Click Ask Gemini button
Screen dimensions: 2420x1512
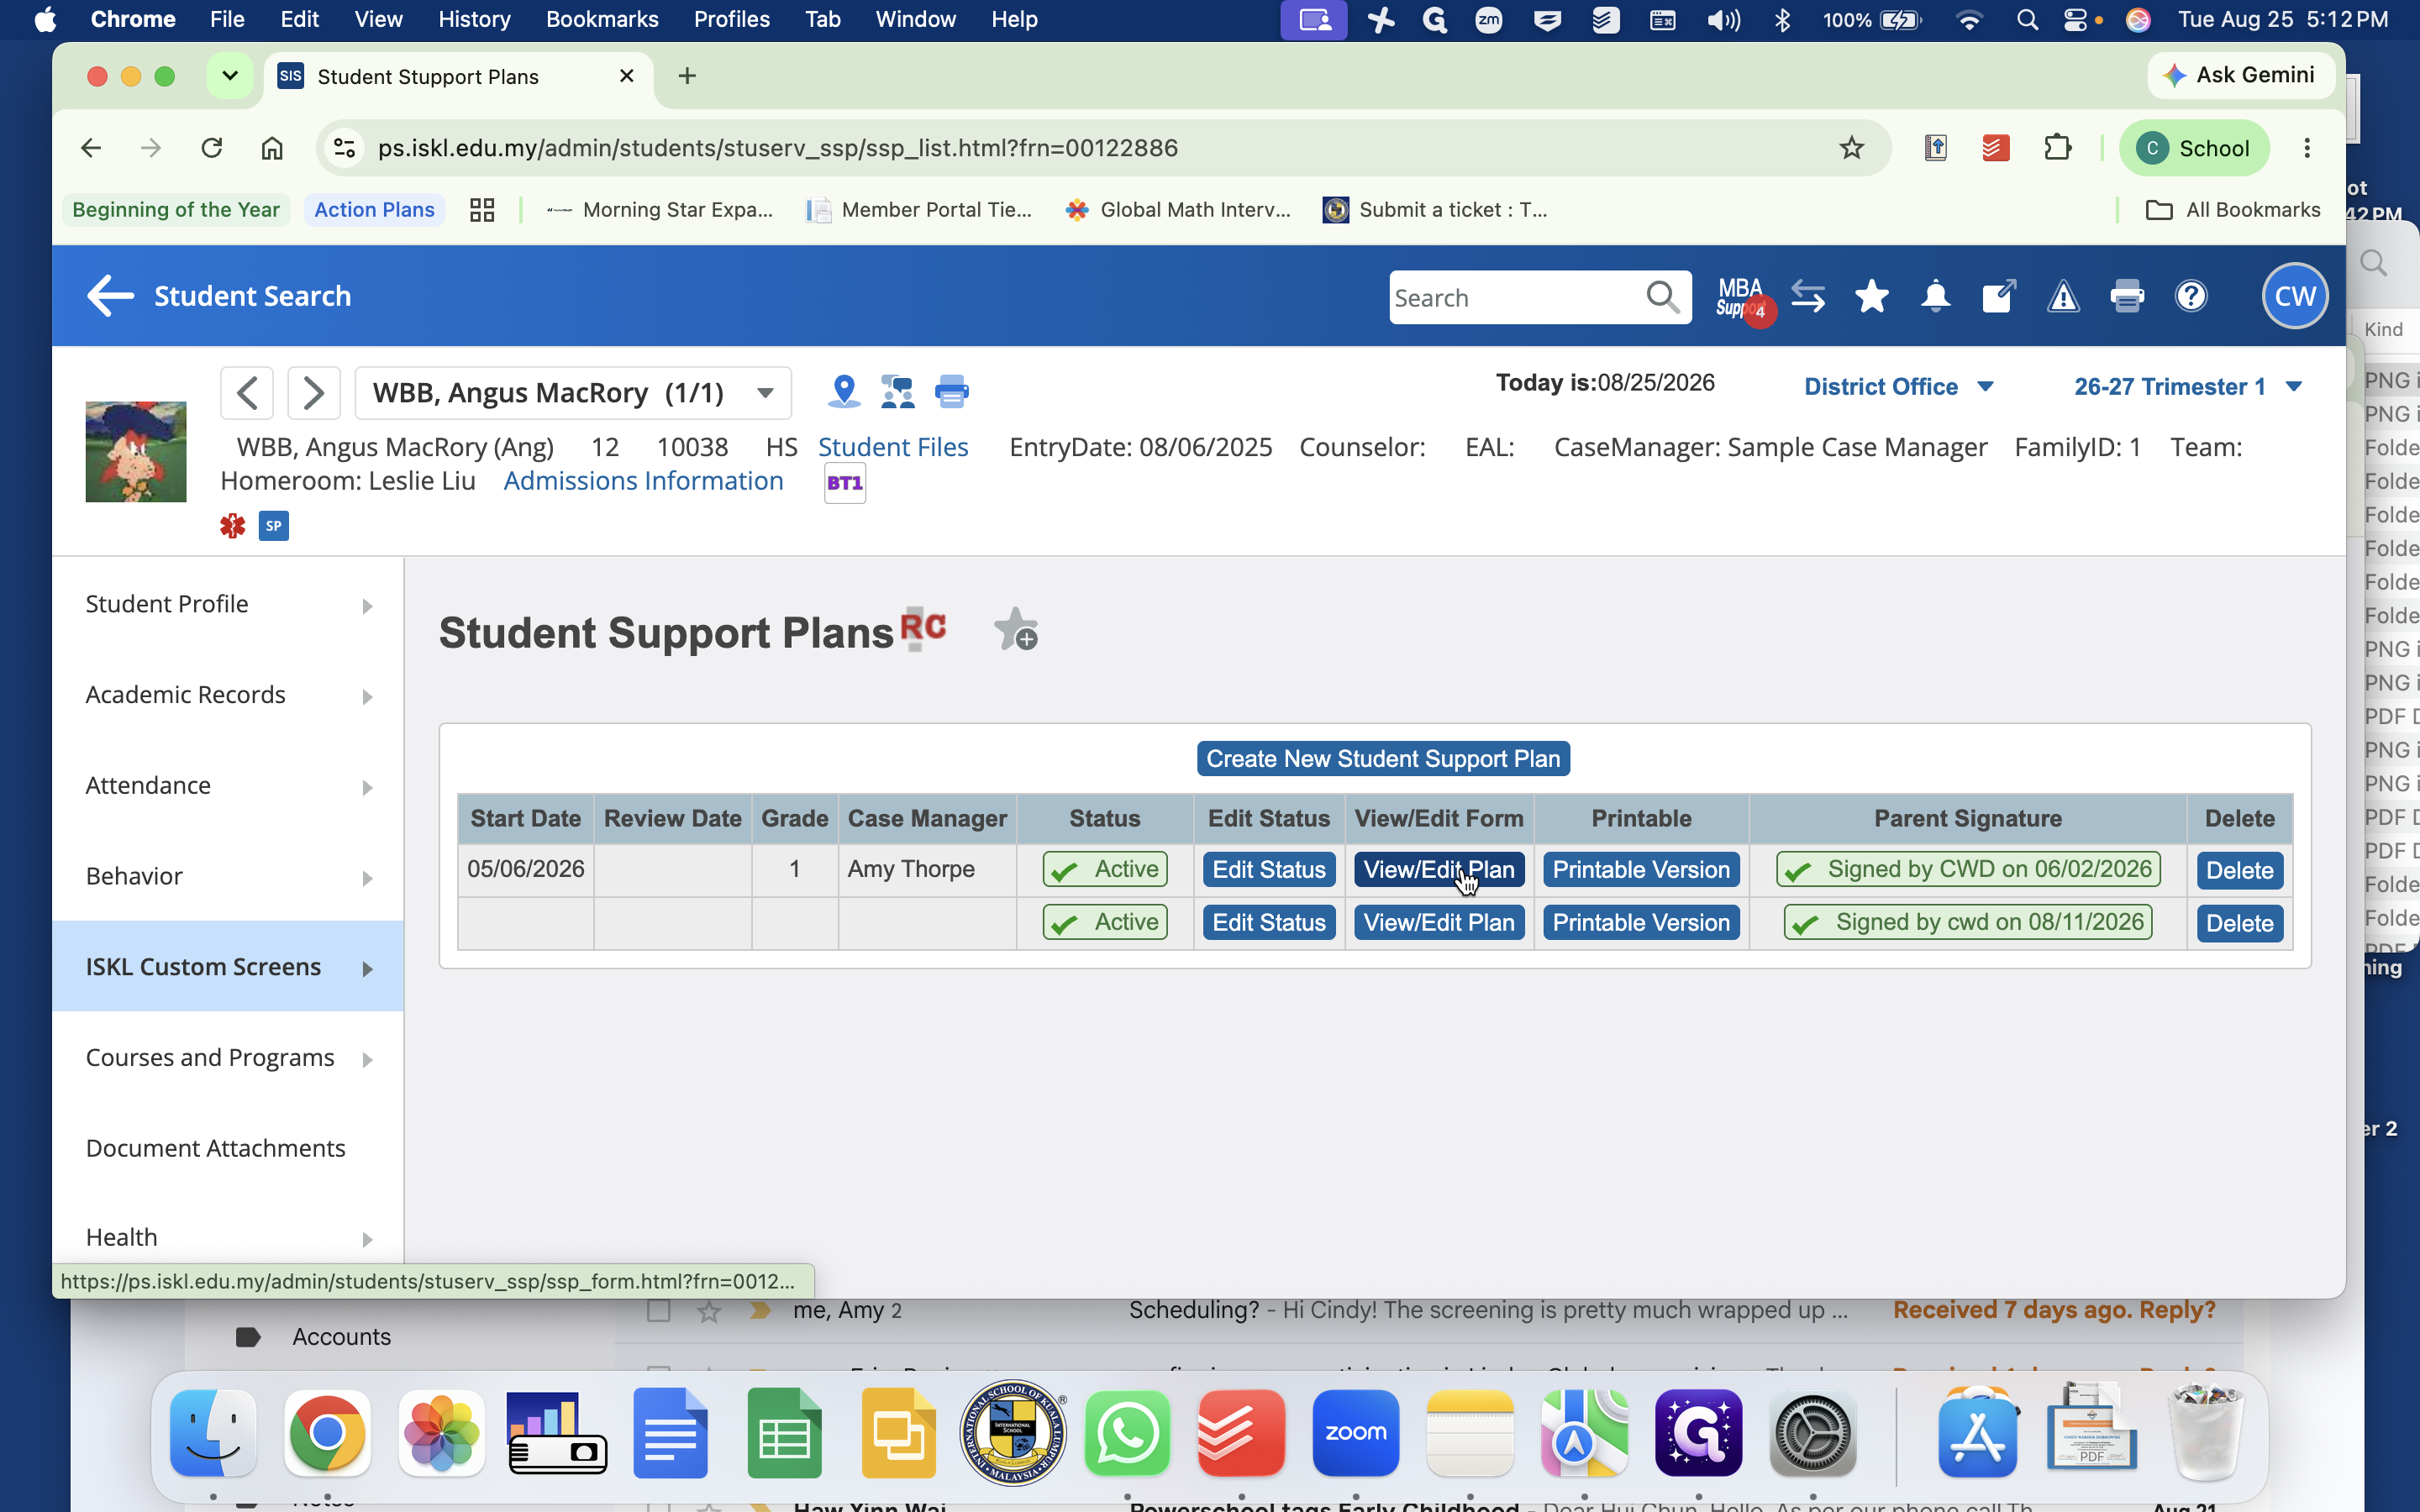coord(2239,75)
